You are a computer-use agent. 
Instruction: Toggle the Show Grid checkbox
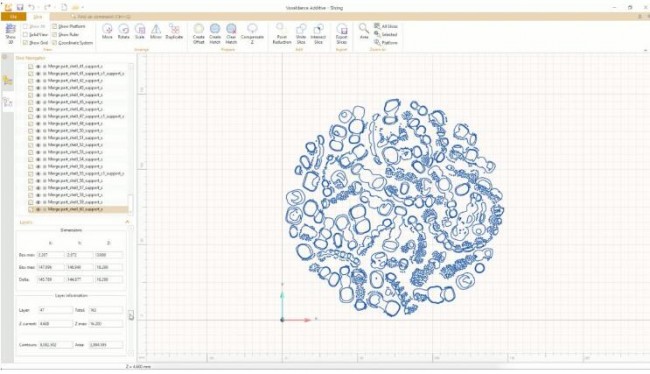point(26,43)
